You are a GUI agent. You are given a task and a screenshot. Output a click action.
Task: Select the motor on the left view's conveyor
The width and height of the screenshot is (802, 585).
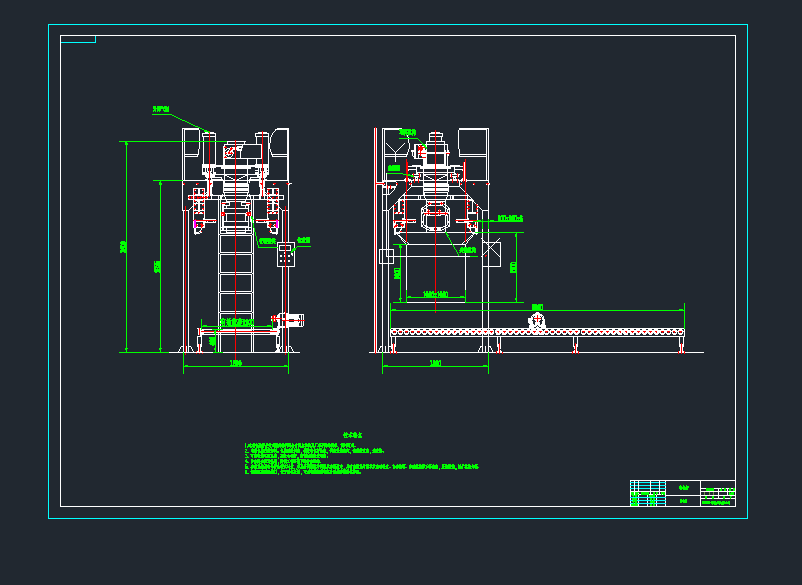[291, 319]
